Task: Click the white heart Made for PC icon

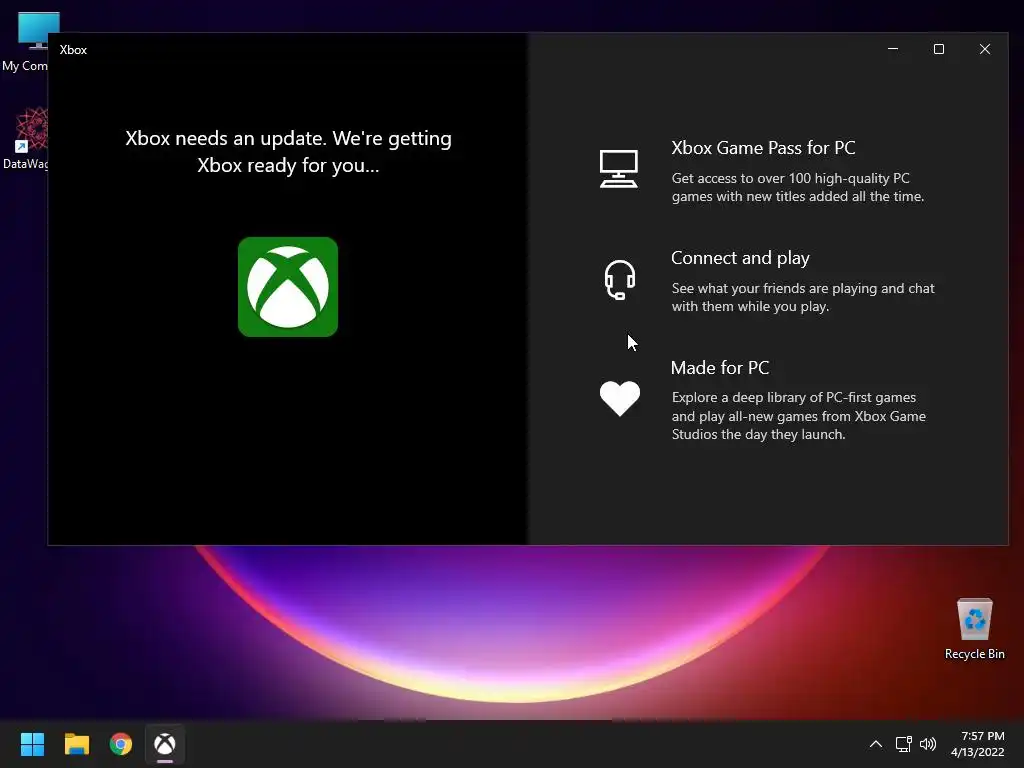Action: coord(620,398)
